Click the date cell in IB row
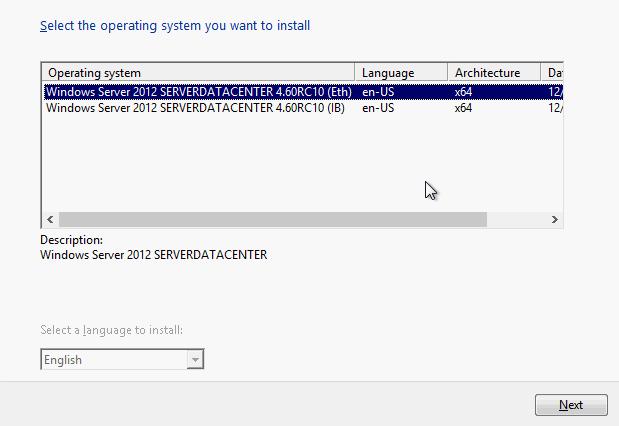Image resolution: width=619 pixels, height=426 pixels. (554, 108)
